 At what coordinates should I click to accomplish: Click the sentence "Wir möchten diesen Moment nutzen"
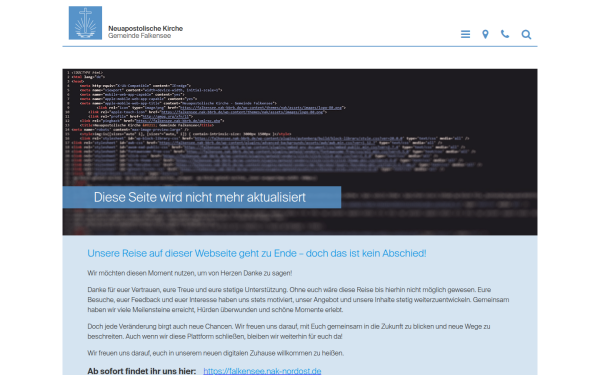tap(189, 273)
